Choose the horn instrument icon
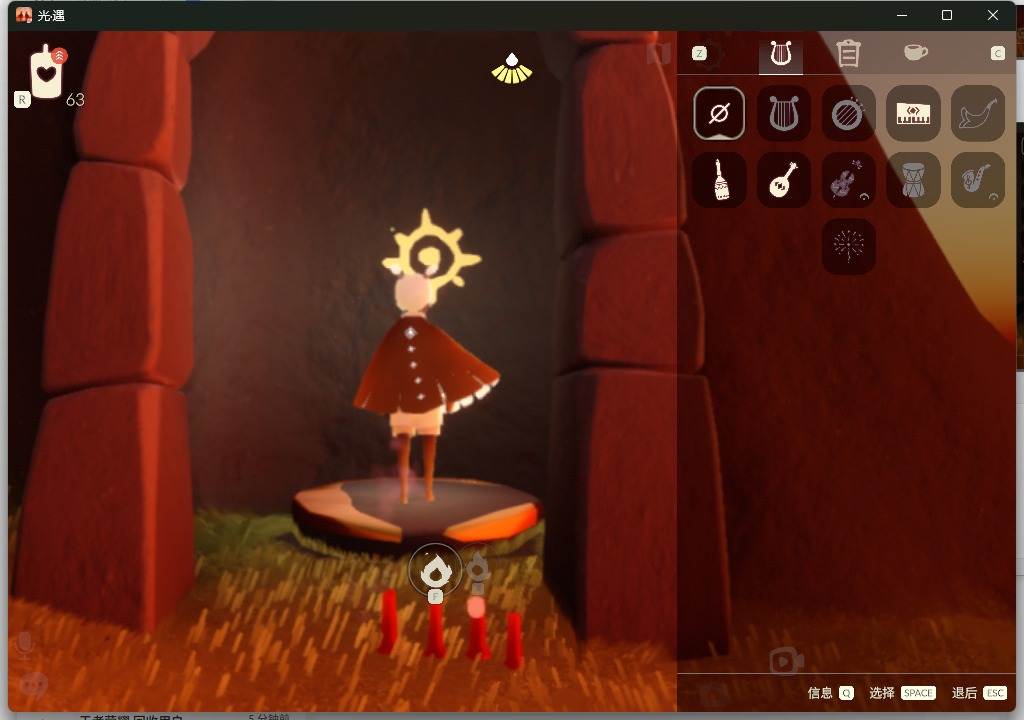 (x=977, y=113)
